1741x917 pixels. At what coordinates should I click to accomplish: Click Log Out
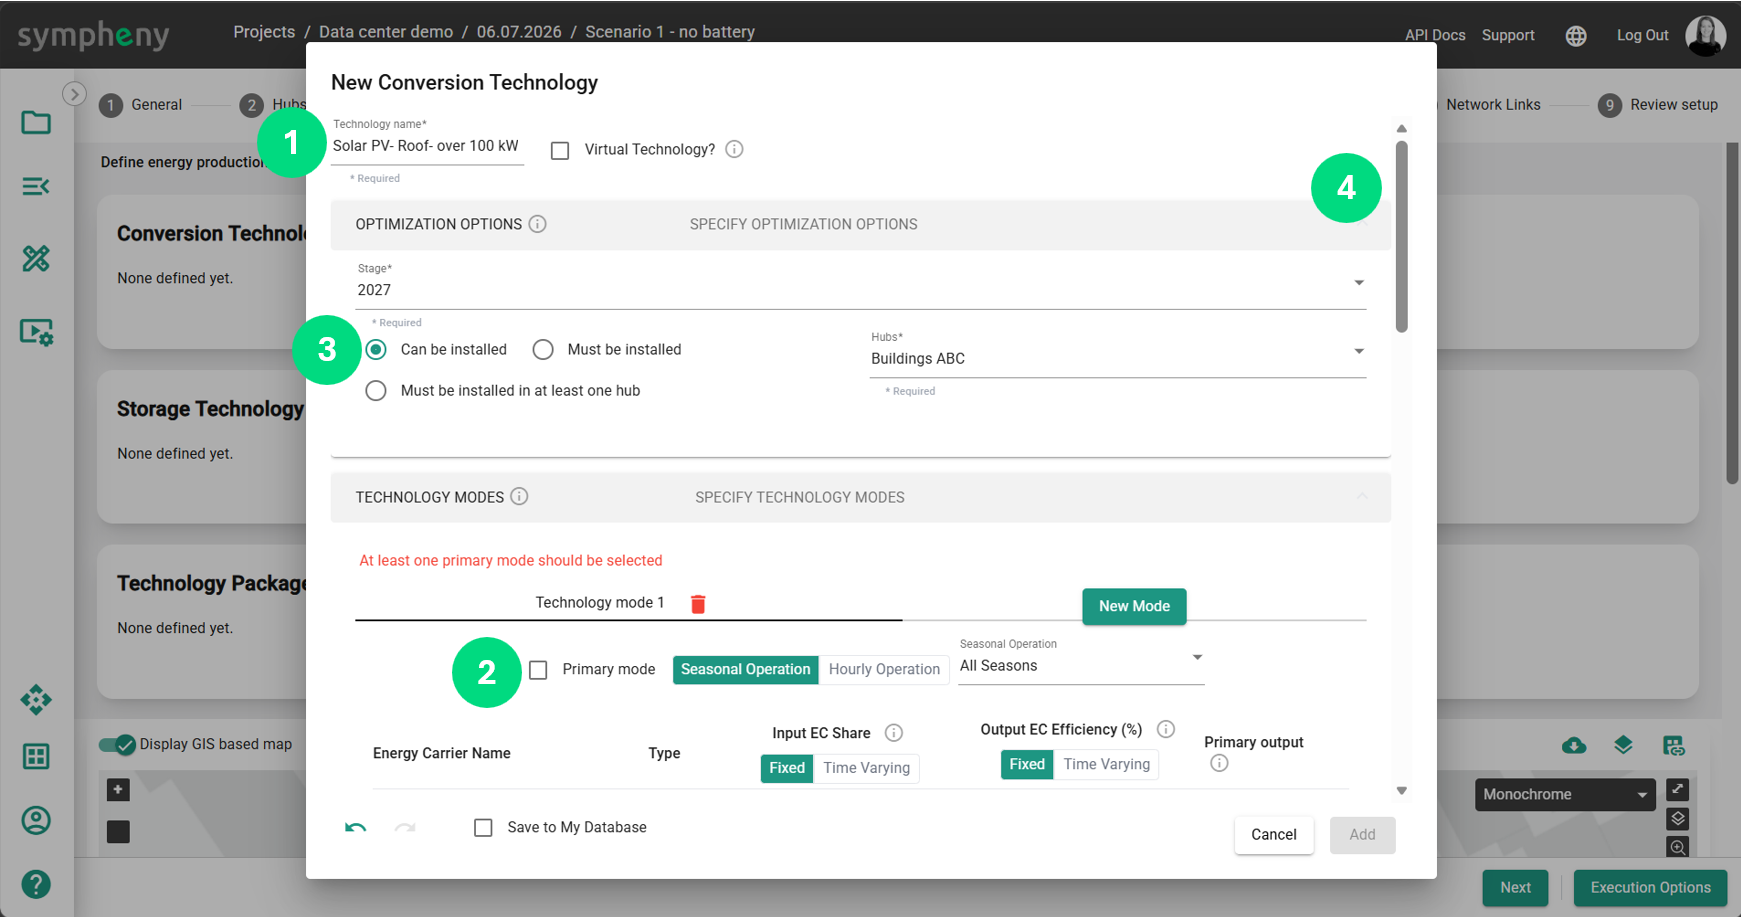1642,35
